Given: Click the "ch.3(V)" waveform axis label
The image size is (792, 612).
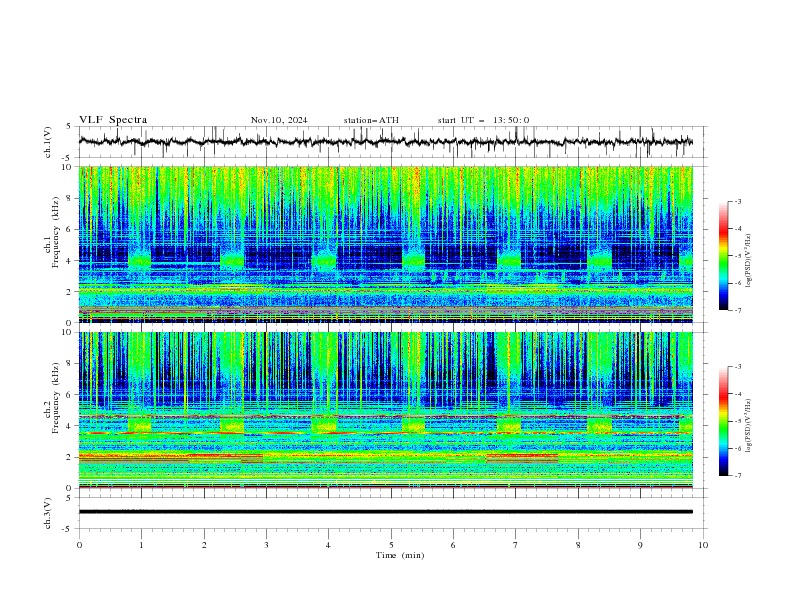Looking at the screenshot, I should (x=48, y=513).
